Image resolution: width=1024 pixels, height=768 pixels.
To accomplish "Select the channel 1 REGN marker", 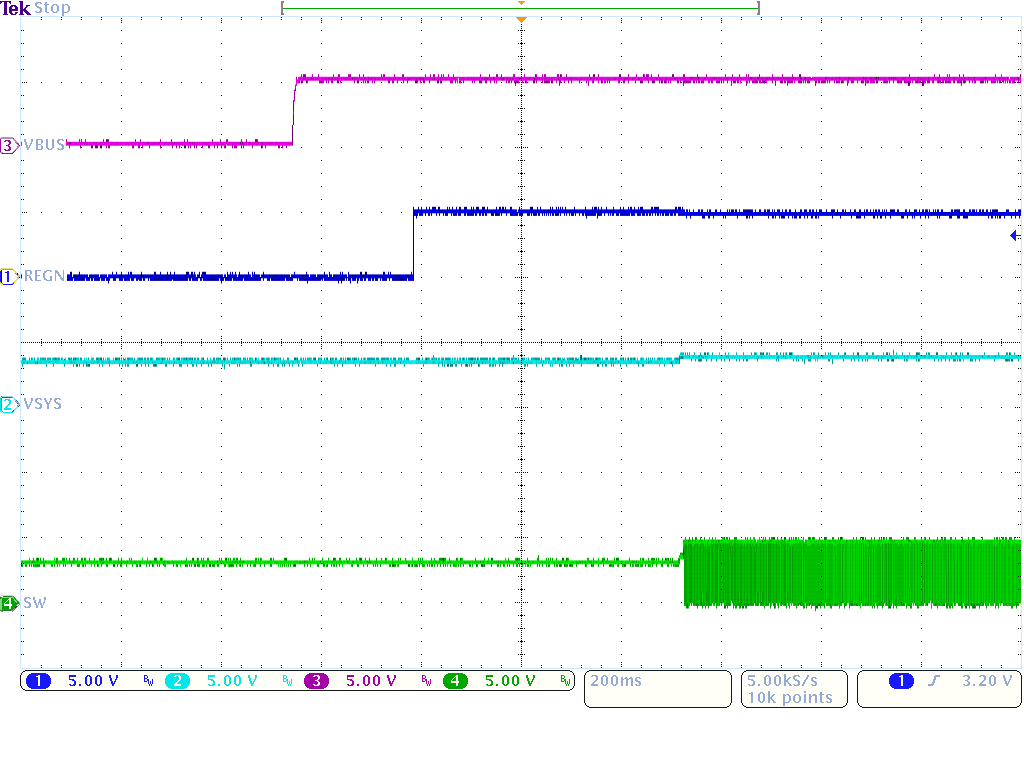I will 8,276.
